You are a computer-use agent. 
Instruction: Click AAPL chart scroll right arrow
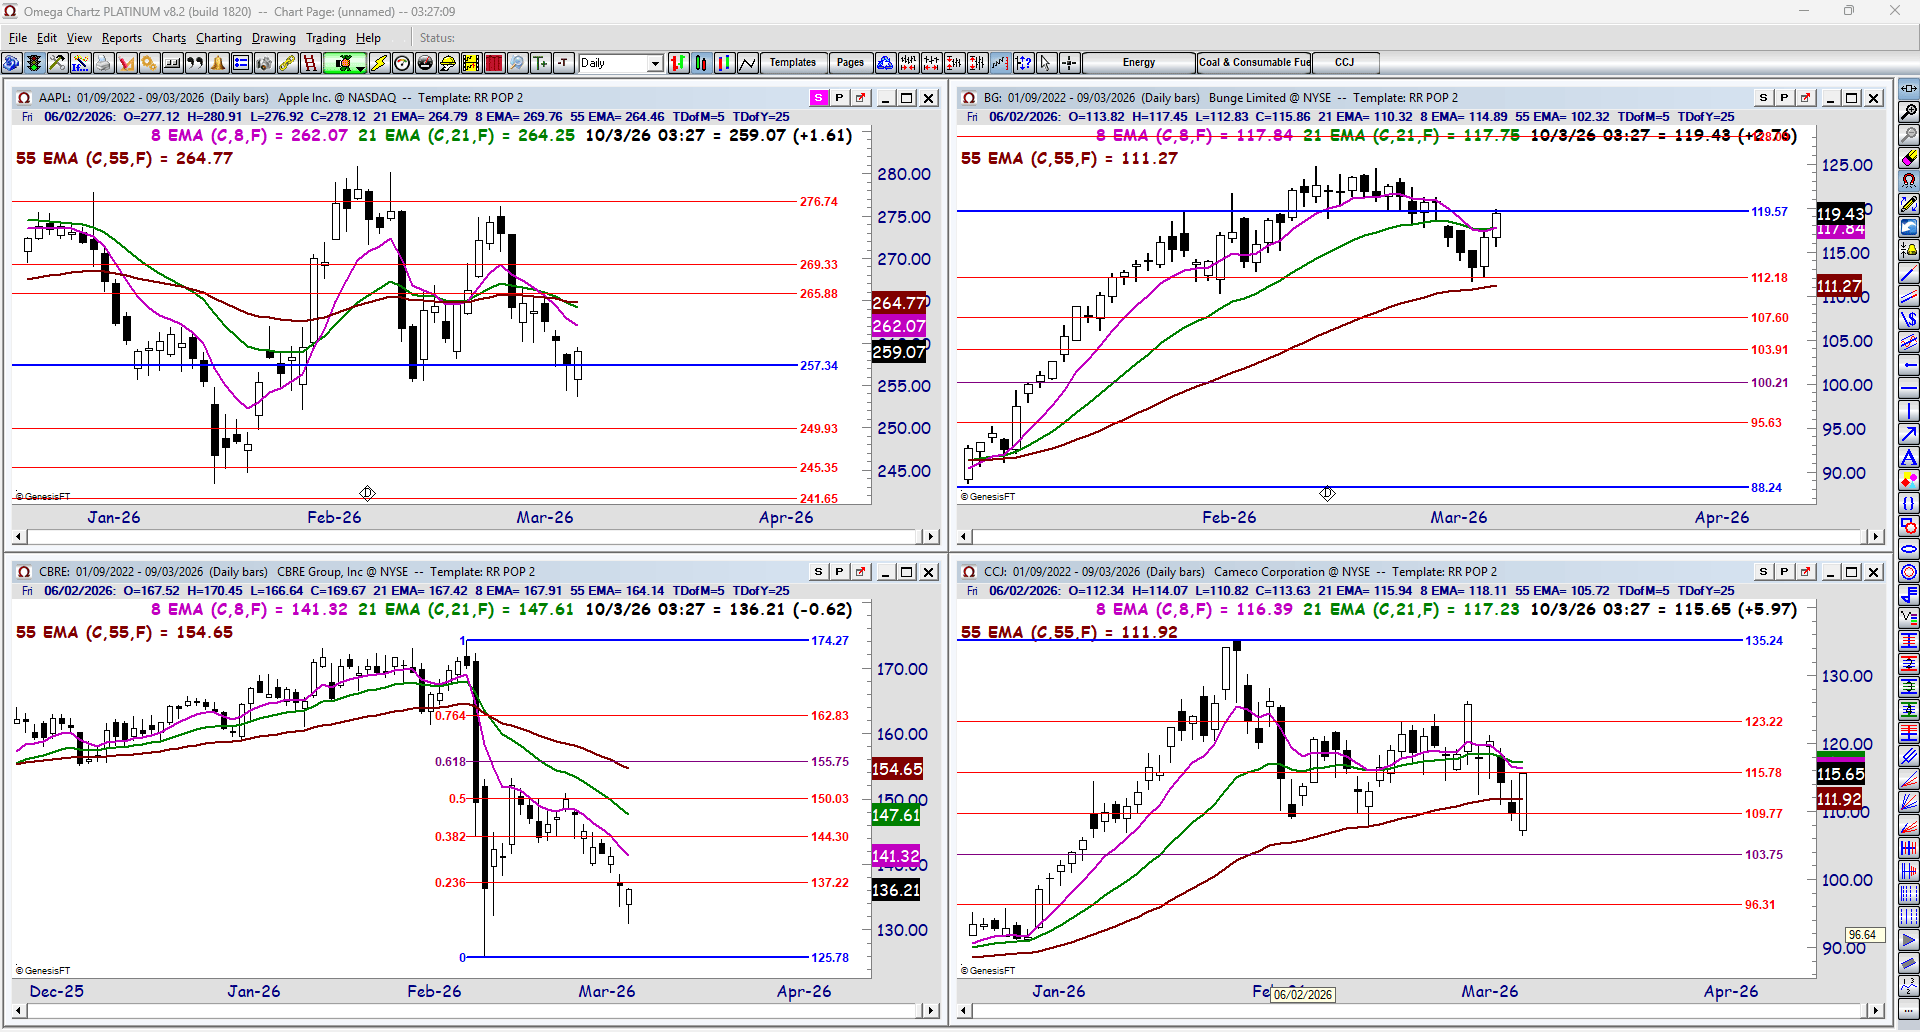(930, 537)
